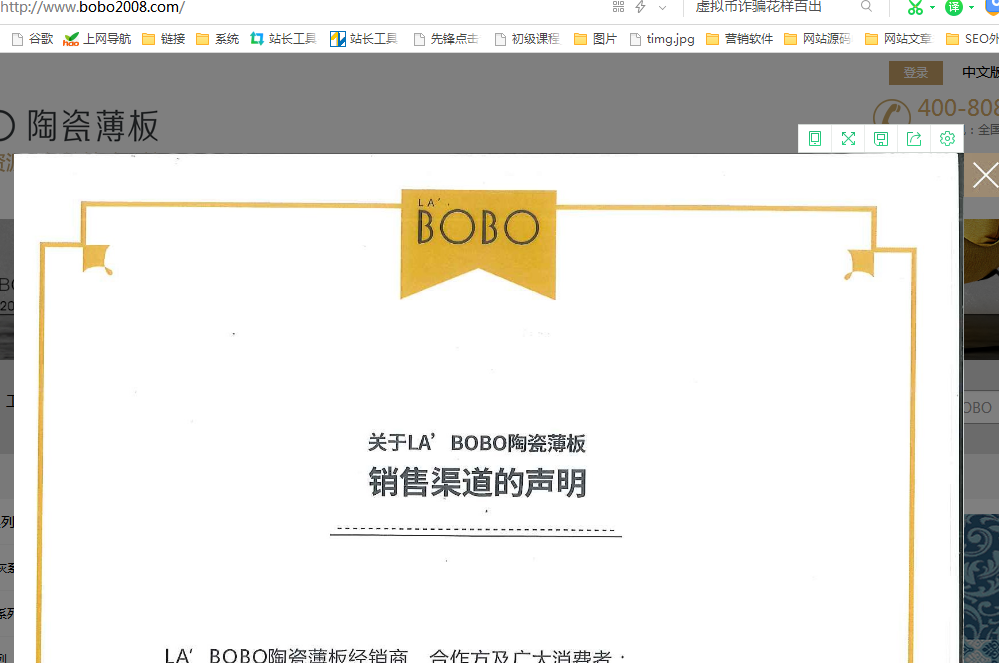Expand the dropdown next to scissors icon

[932, 8]
